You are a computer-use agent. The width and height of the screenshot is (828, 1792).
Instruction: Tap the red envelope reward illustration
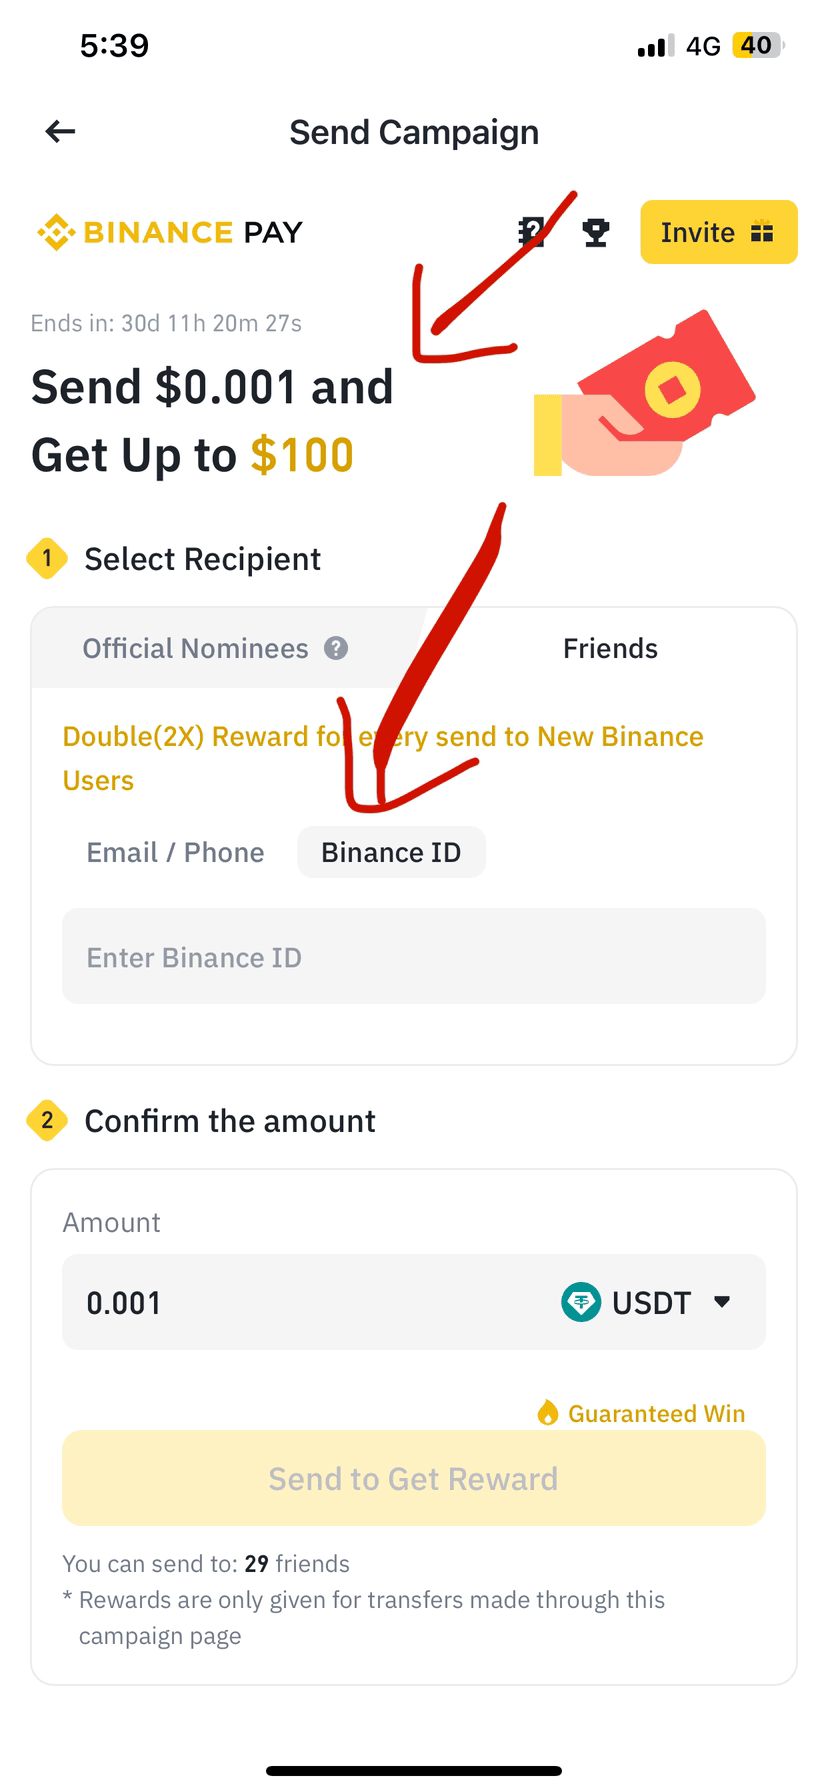(x=645, y=395)
